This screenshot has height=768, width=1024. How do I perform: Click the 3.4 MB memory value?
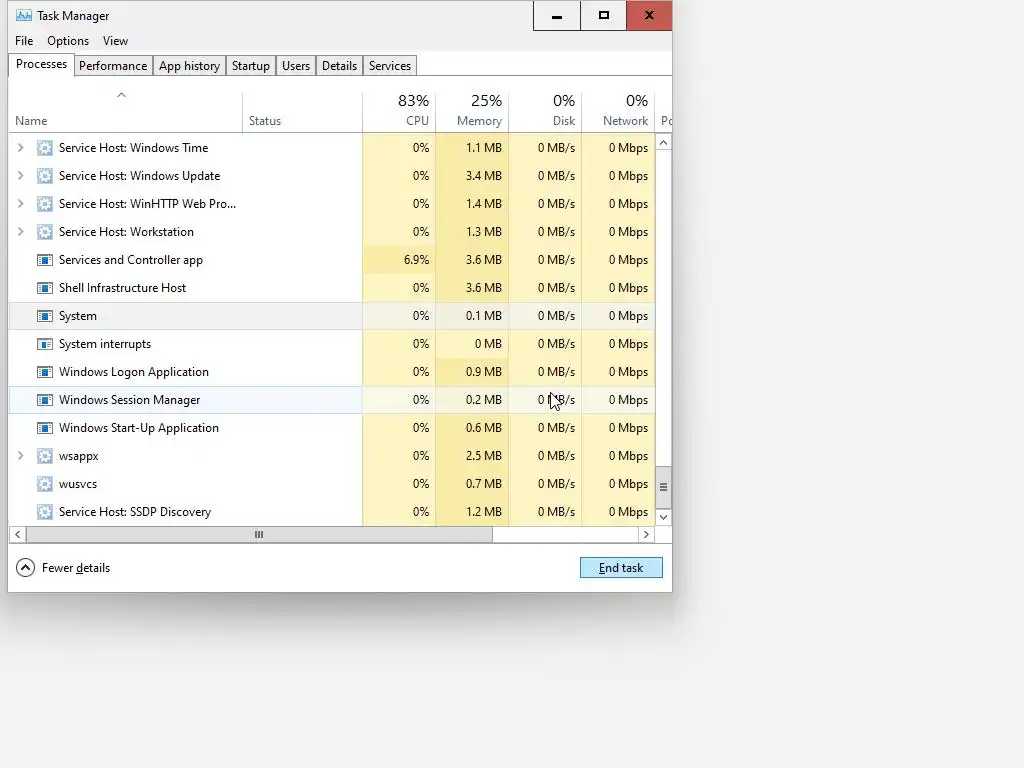(483, 176)
